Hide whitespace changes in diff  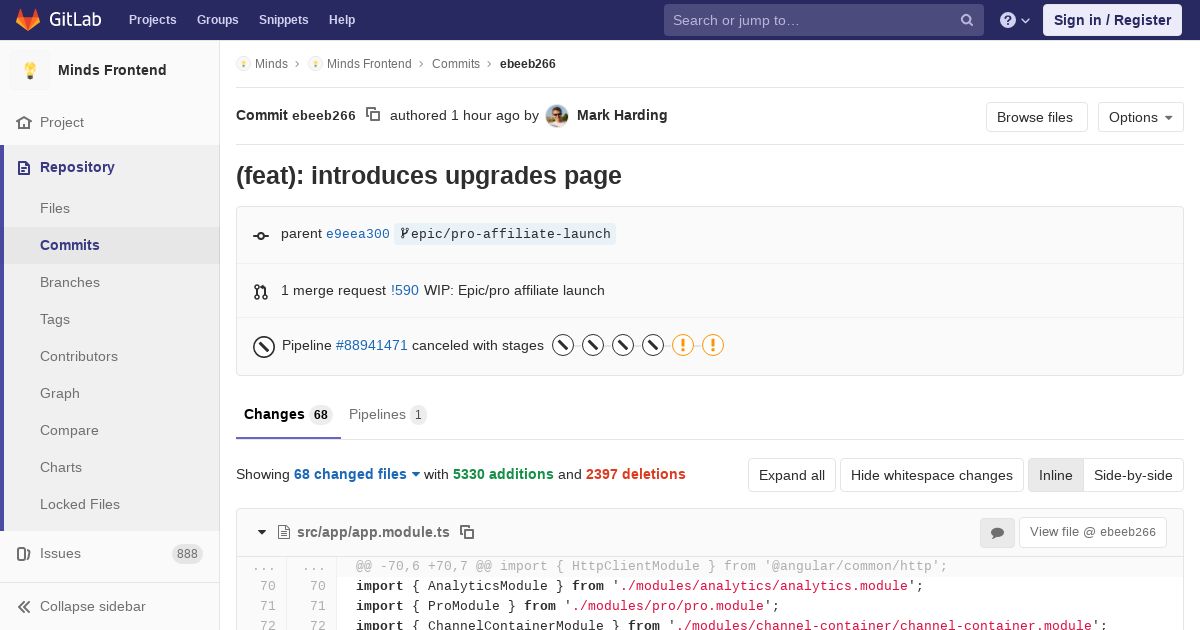[x=931, y=475]
